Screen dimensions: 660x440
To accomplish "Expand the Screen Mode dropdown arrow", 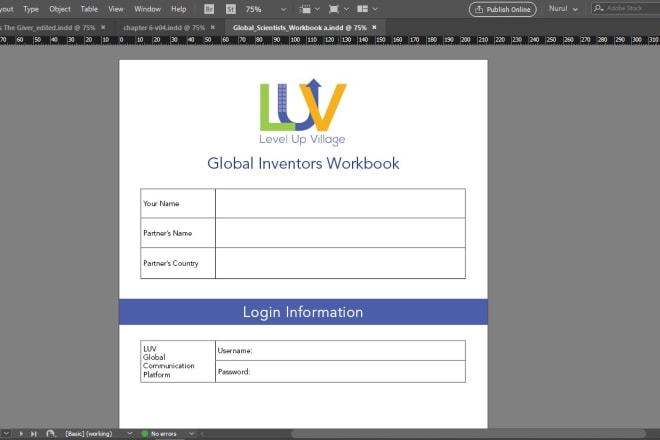I will click(346, 9).
